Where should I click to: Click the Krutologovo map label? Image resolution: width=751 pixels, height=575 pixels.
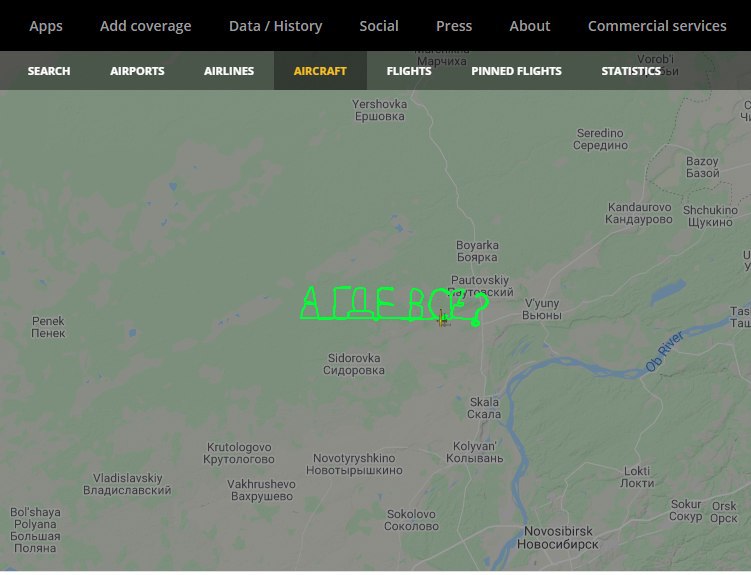[x=239, y=453]
